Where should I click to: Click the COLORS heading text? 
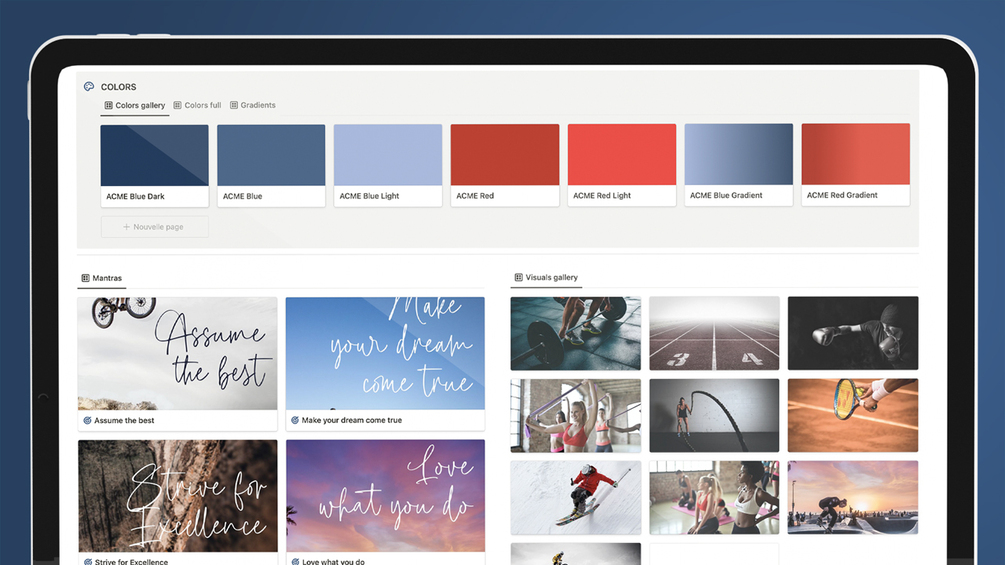(119, 87)
